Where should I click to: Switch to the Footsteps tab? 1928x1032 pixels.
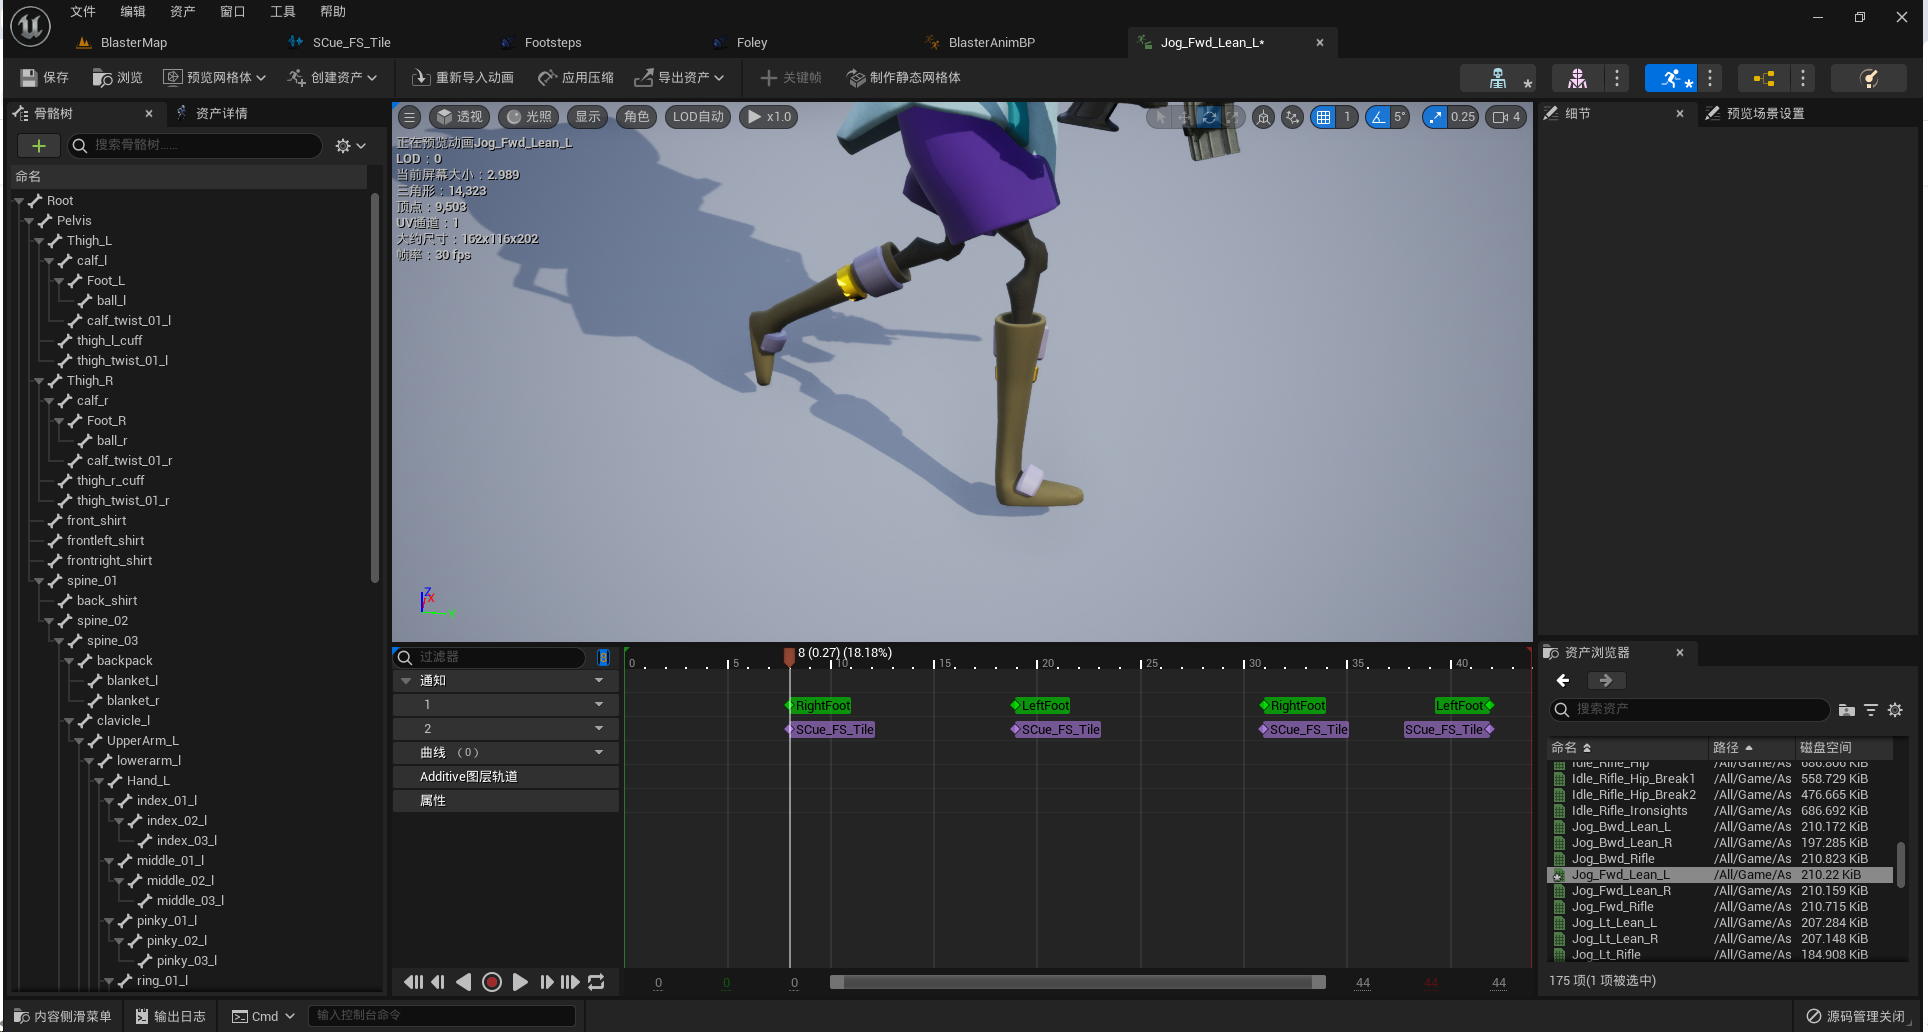(552, 43)
